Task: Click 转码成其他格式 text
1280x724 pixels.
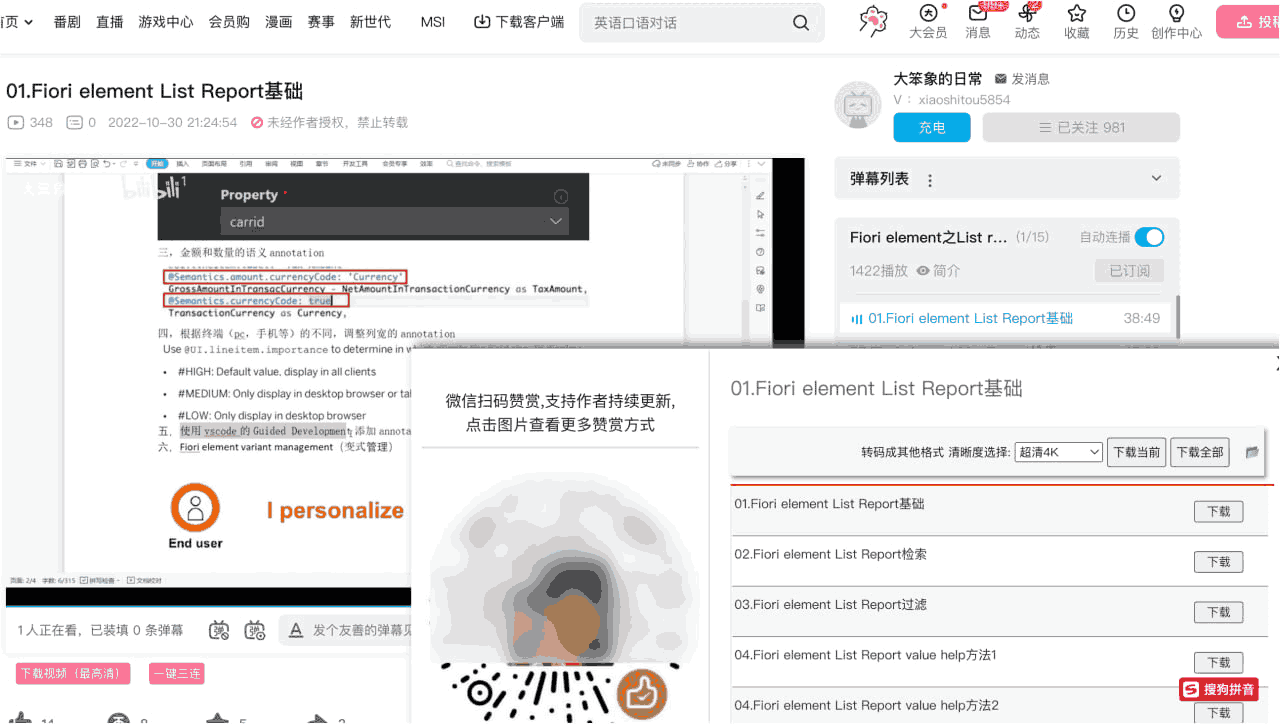Action: [x=902, y=452]
